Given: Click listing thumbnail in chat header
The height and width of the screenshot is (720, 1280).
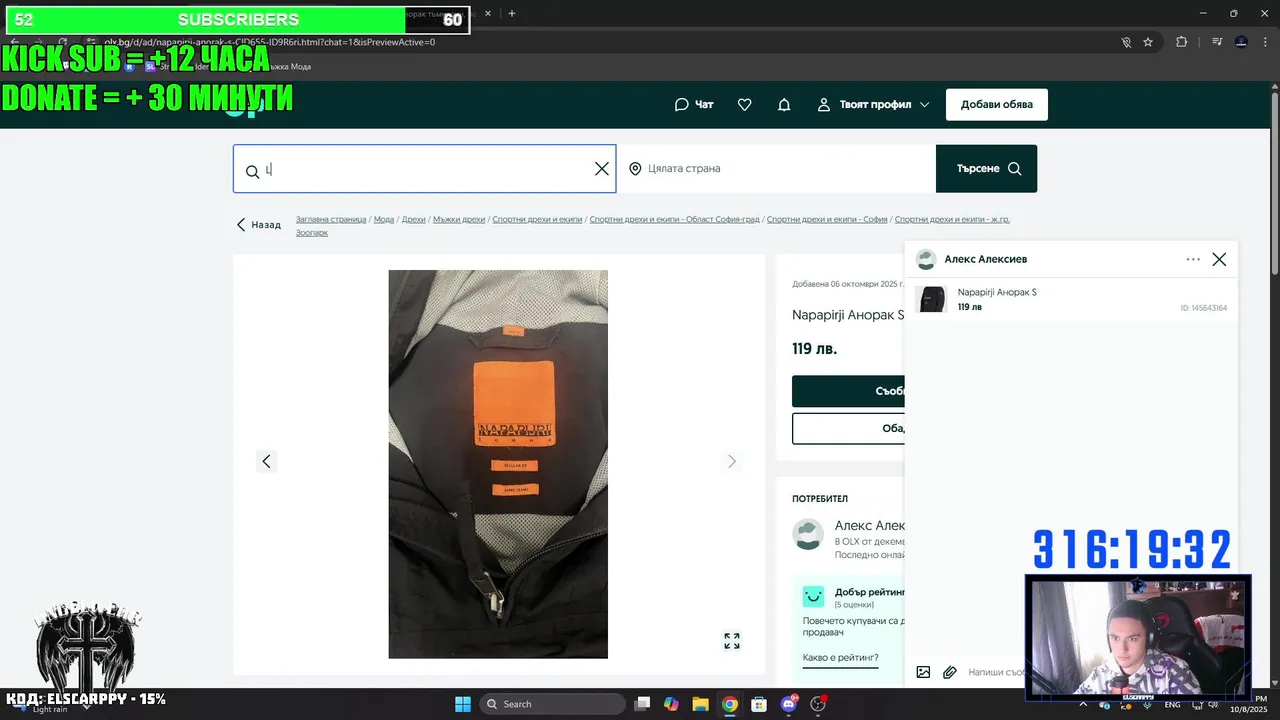Looking at the screenshot, I should 931,299.
